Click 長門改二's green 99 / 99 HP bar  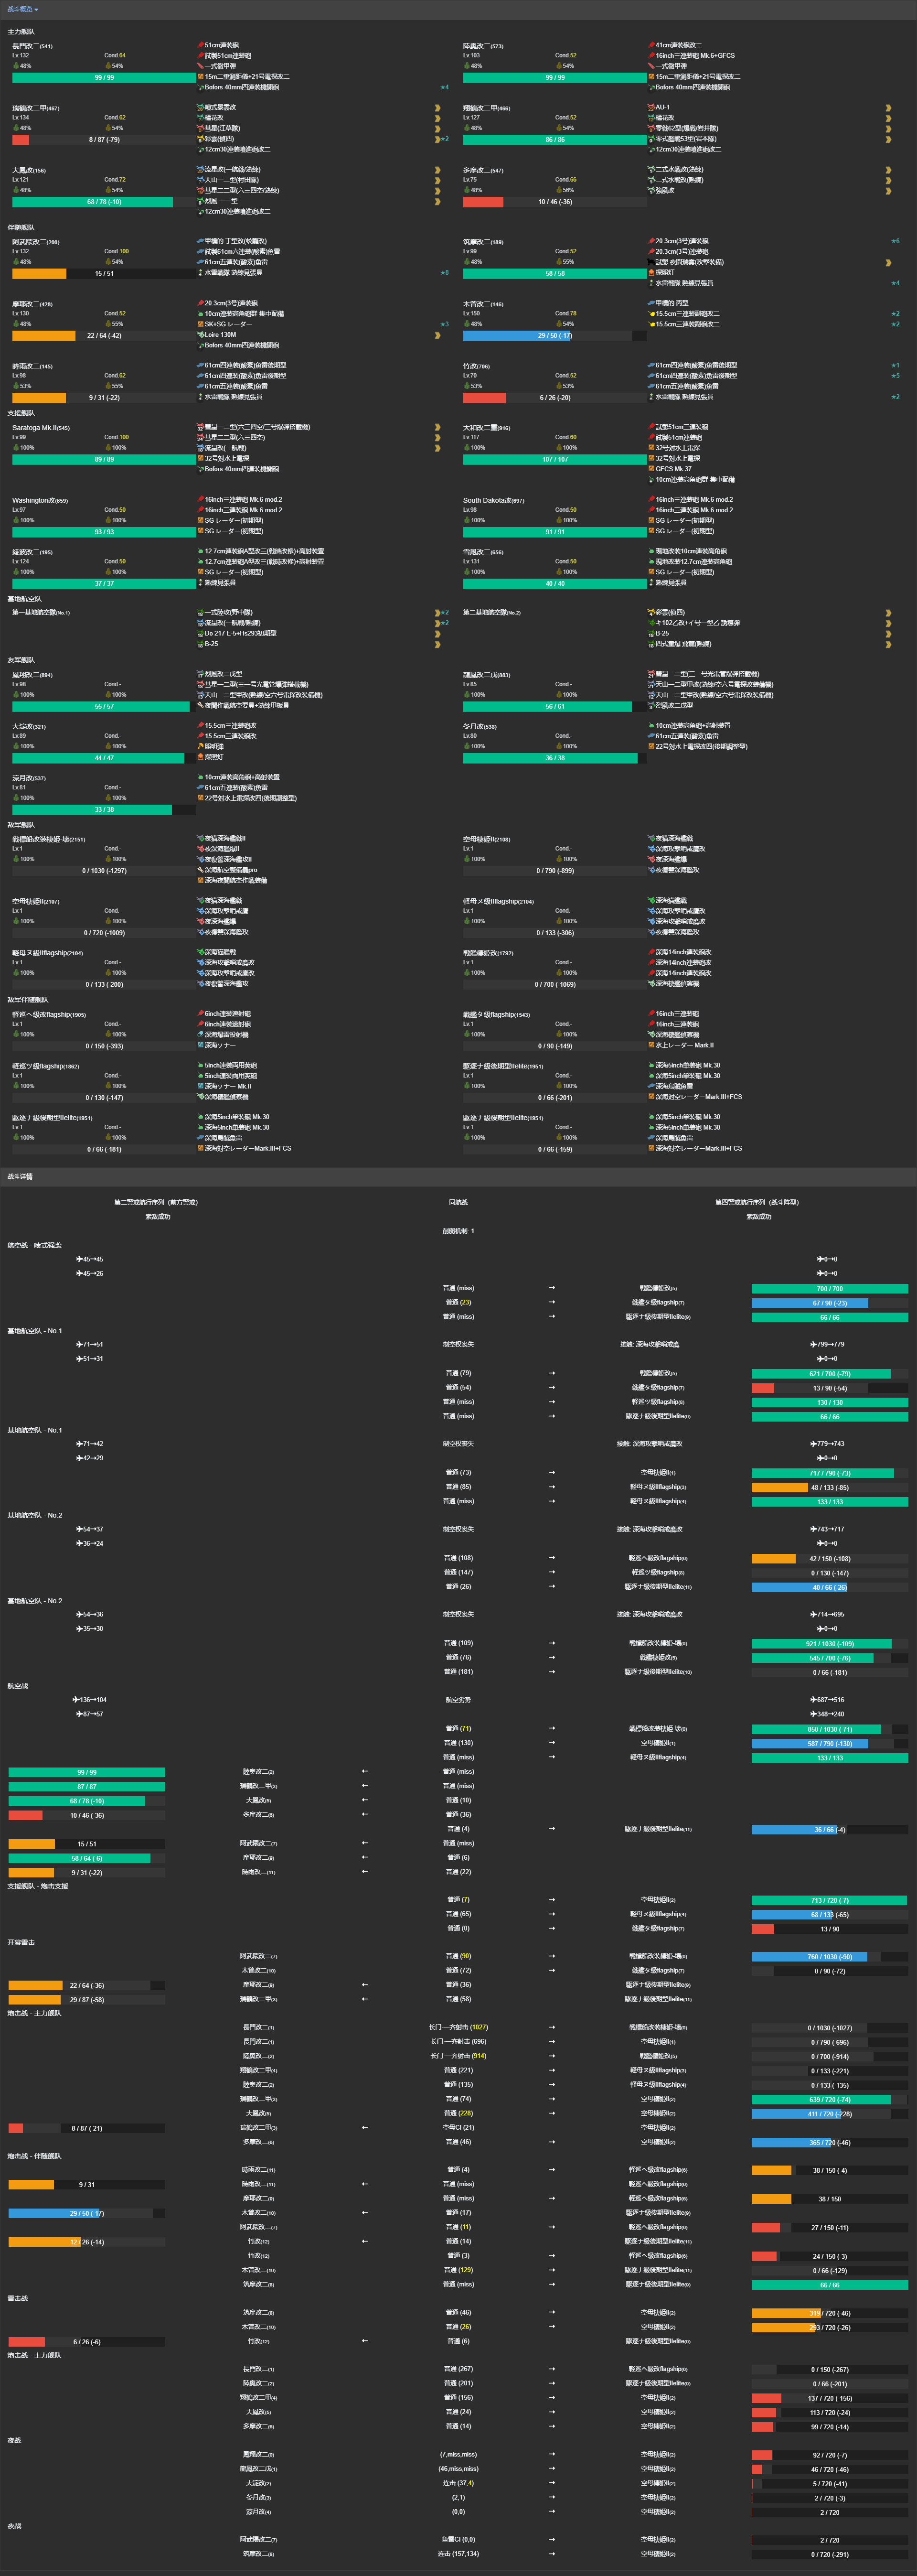tap(104, 77)
